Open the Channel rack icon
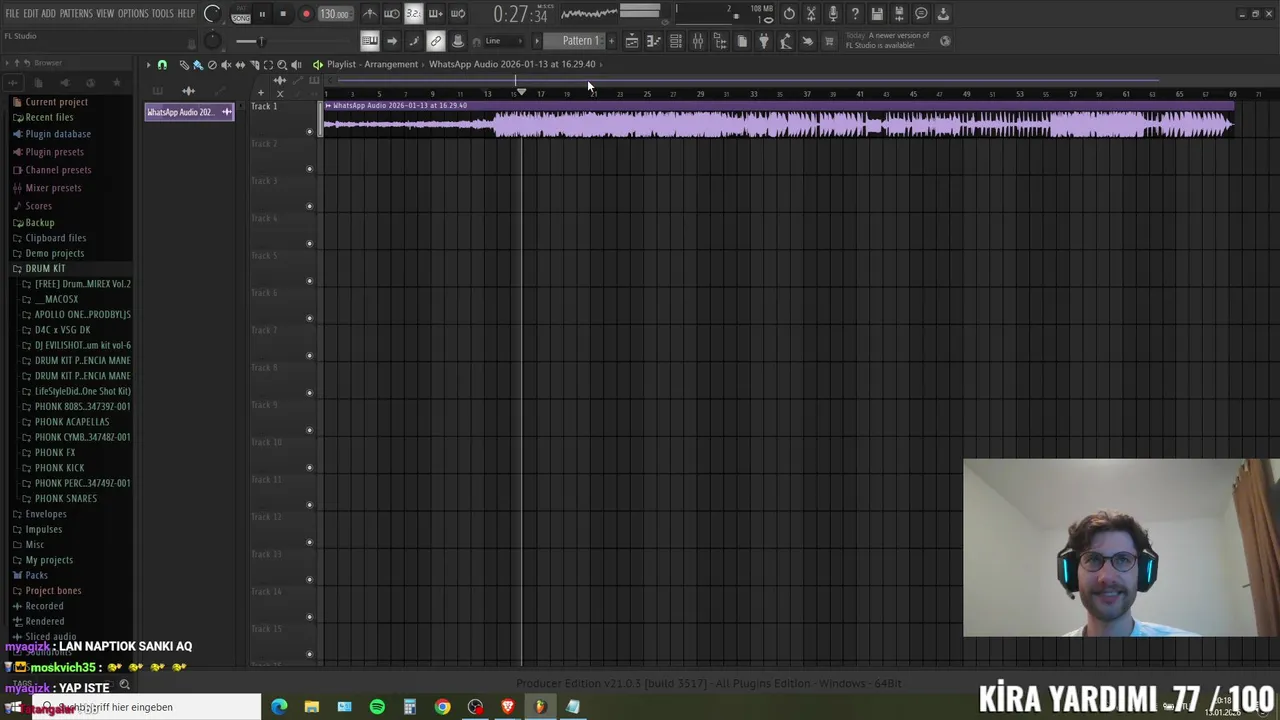The height and width of the screenshot is (720, 1280). (x=676, y=41)
